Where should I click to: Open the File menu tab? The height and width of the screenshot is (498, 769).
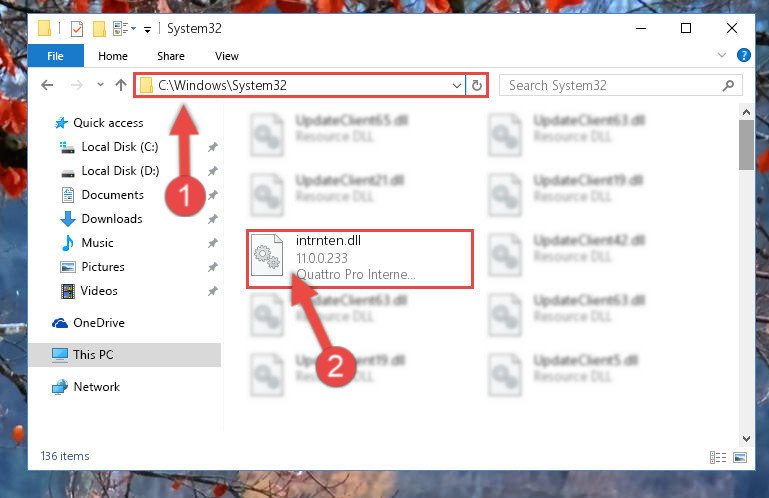click(55, 56)
